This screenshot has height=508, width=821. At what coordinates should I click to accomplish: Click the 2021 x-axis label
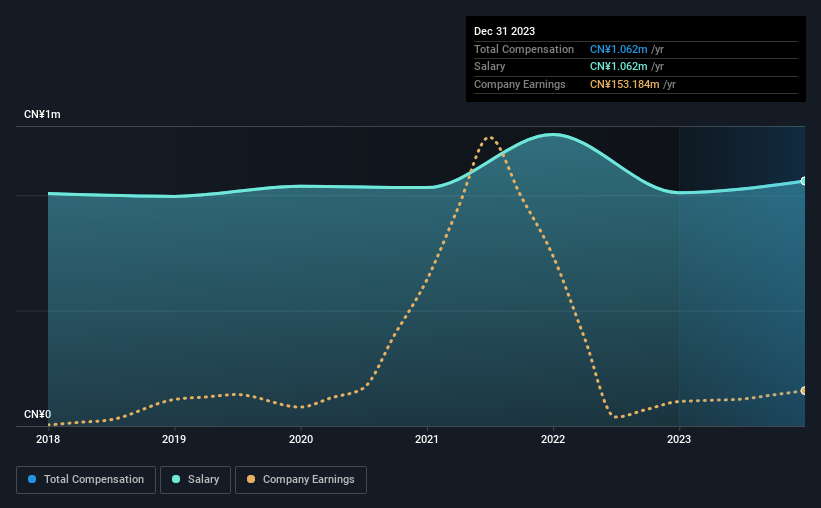[x=427, y=439]
